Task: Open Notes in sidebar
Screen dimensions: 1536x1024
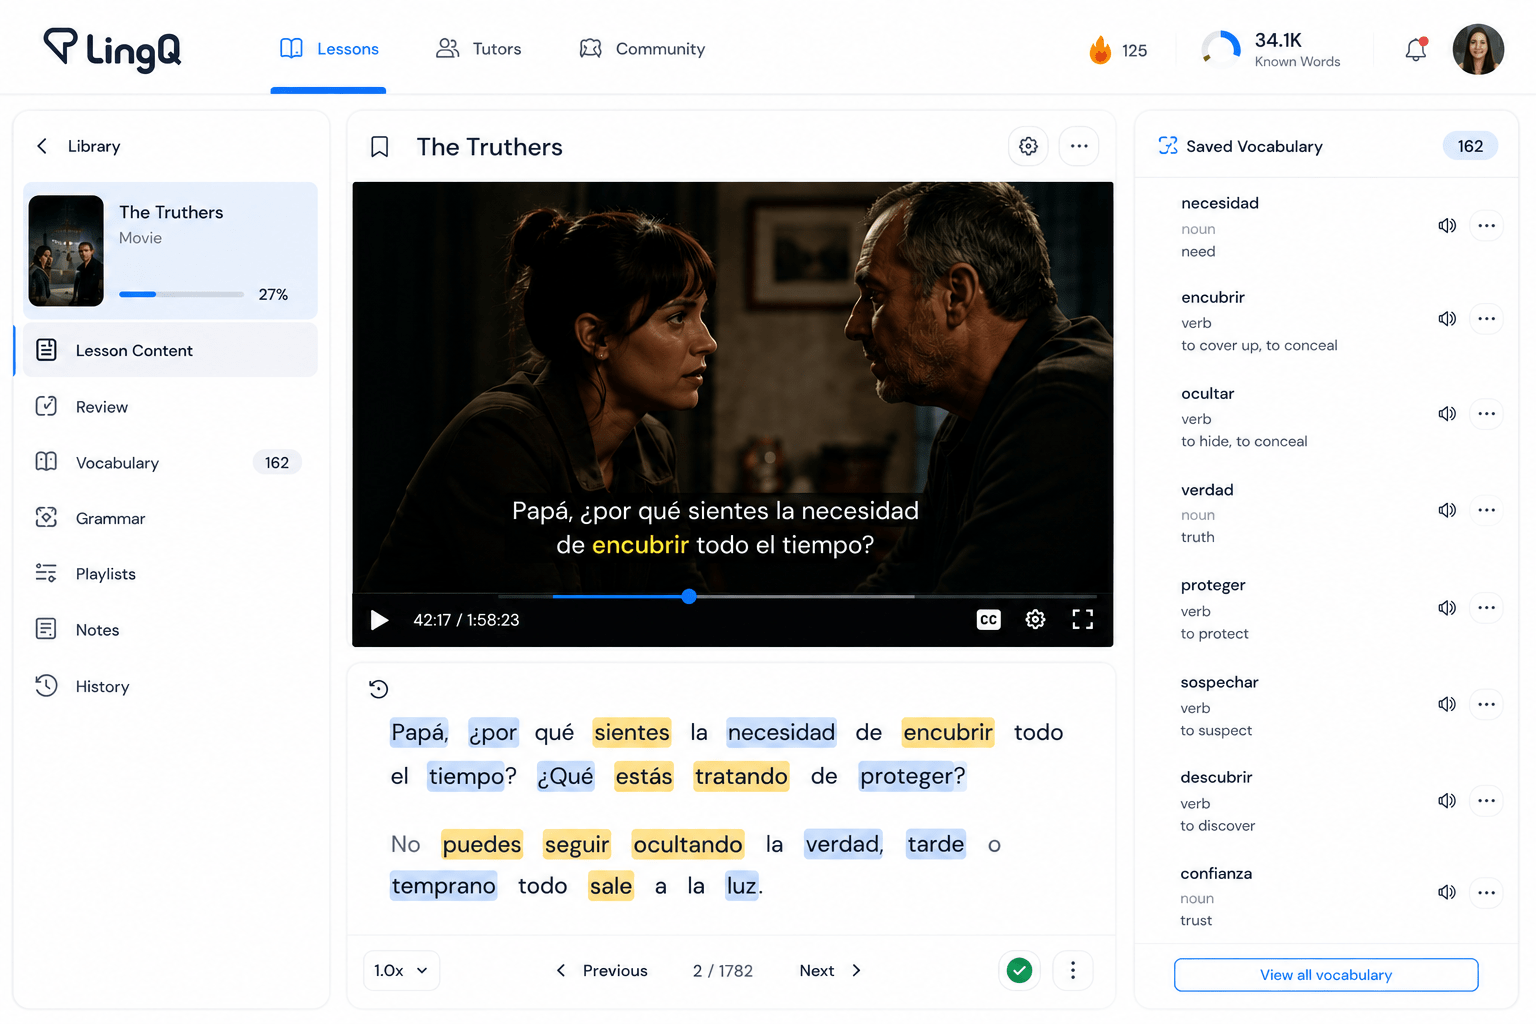Action: tap(170, 630)
